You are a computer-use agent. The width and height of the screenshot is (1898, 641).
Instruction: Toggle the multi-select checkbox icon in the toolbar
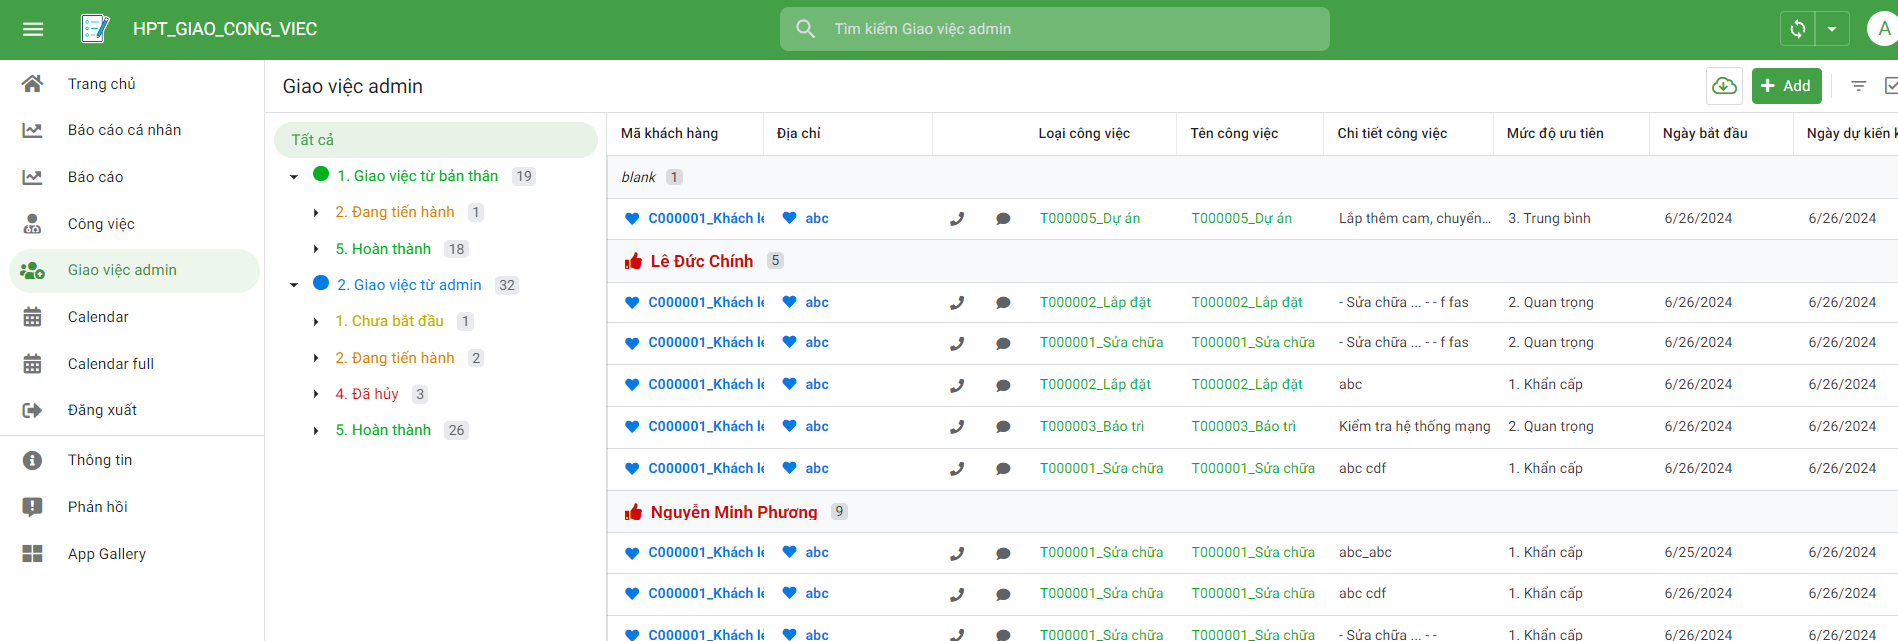pos(1889,86)
